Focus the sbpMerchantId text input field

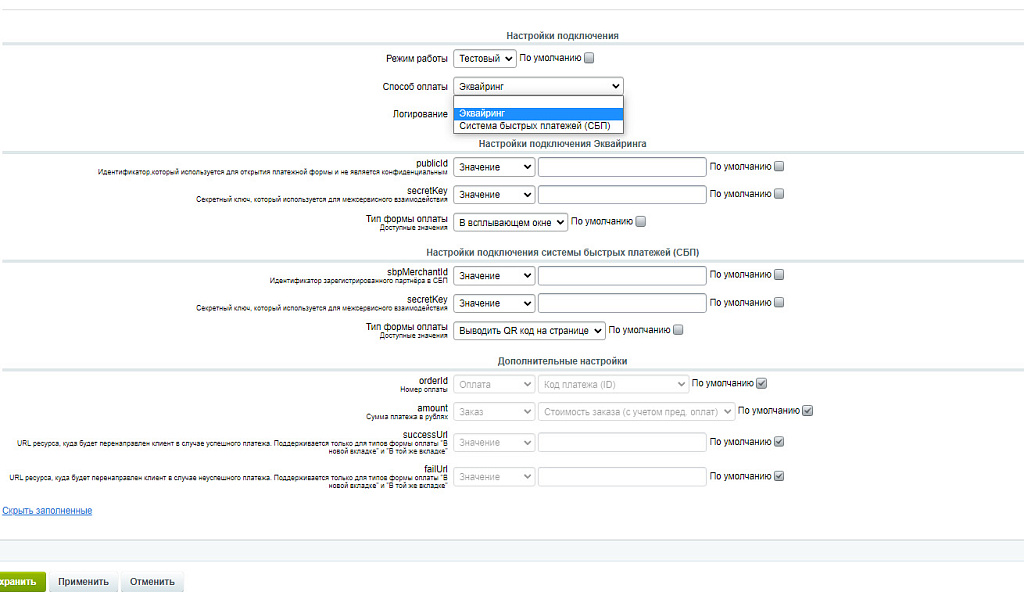coord(622,275)
